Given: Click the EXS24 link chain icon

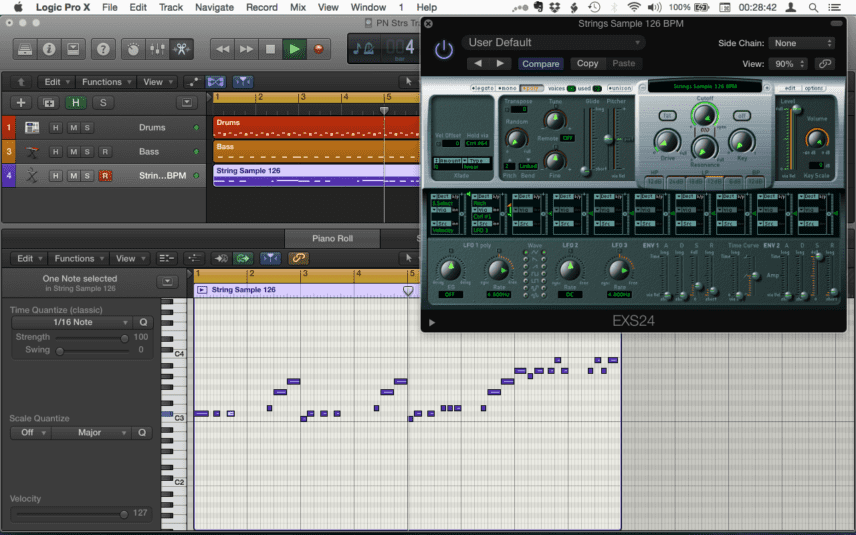Looking at the screenshot, I should point(825,64).
